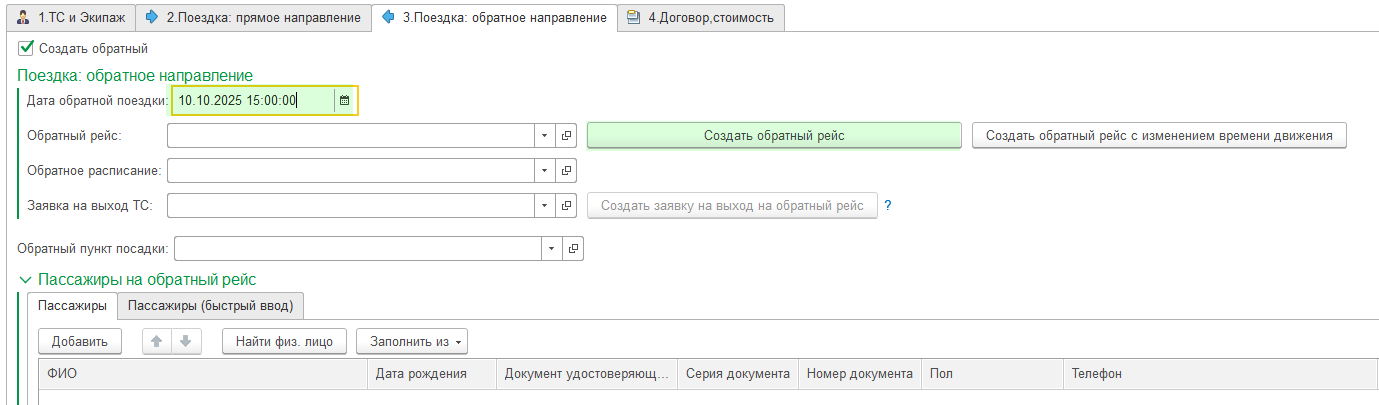Move passenger row down with arrow button

pyautogui.click(x=185, y=341)
